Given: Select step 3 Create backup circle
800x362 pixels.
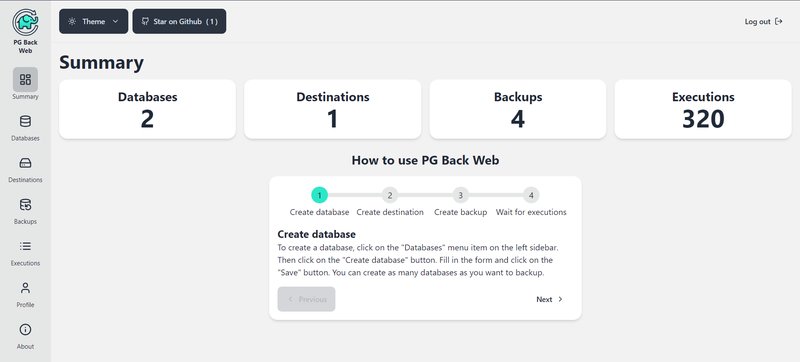Looking at the screenshot, I should (x=460, y=195).
